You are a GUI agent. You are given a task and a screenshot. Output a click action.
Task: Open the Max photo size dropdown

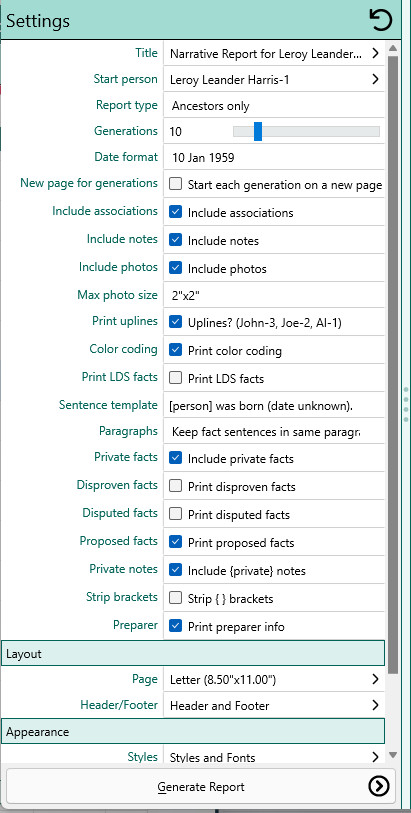coord(274,296)
